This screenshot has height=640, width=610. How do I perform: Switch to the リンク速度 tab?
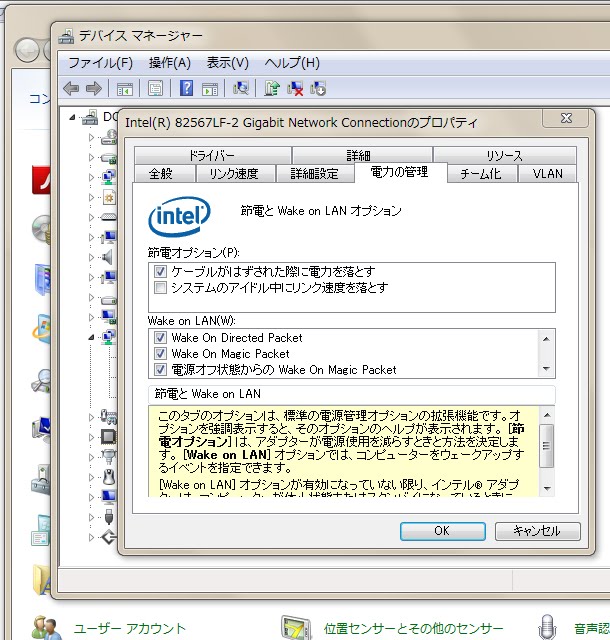[x=235, y=173]
